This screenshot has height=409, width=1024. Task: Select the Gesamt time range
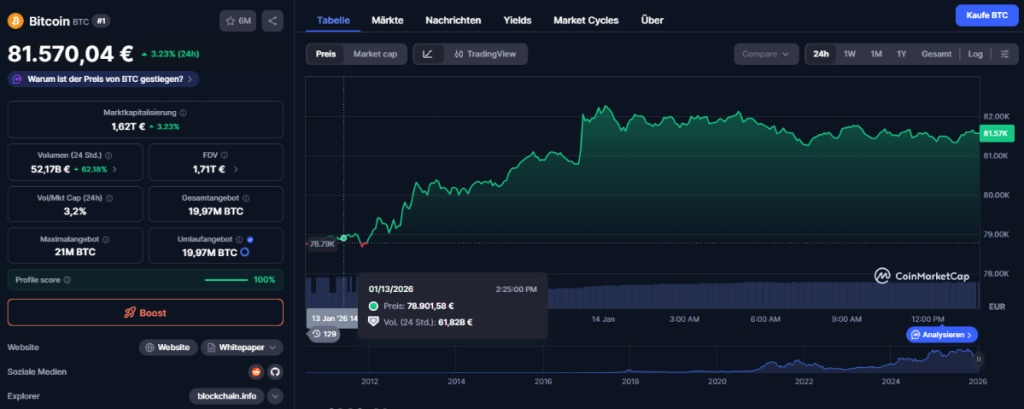click(x=936, y=54)
